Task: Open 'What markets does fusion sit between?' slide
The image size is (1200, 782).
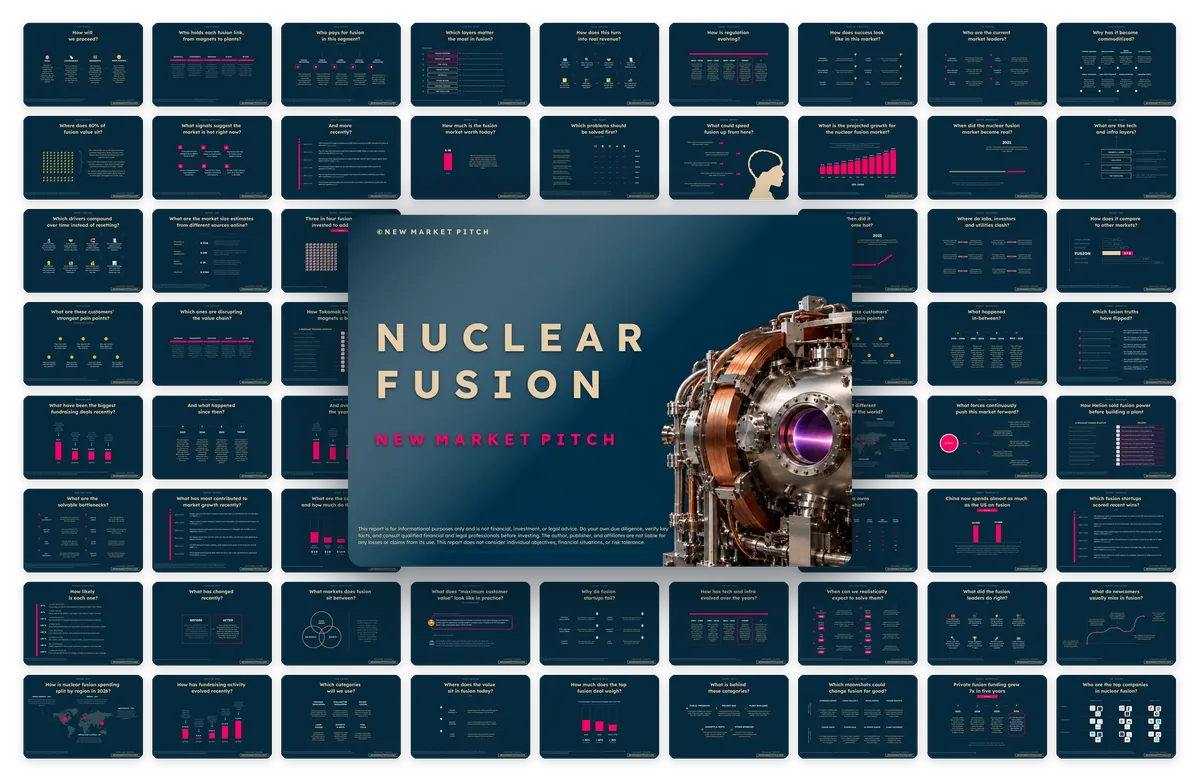Action: click(x=341, y=624)
